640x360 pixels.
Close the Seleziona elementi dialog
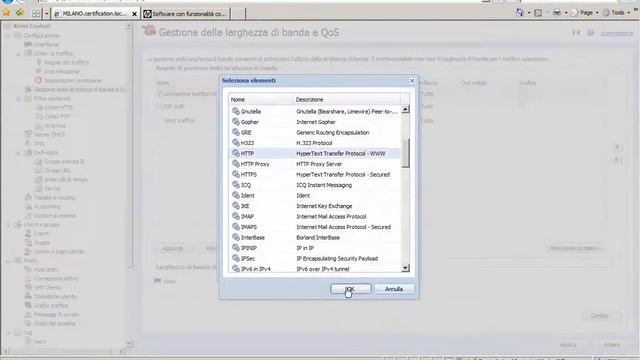point(412,81)
